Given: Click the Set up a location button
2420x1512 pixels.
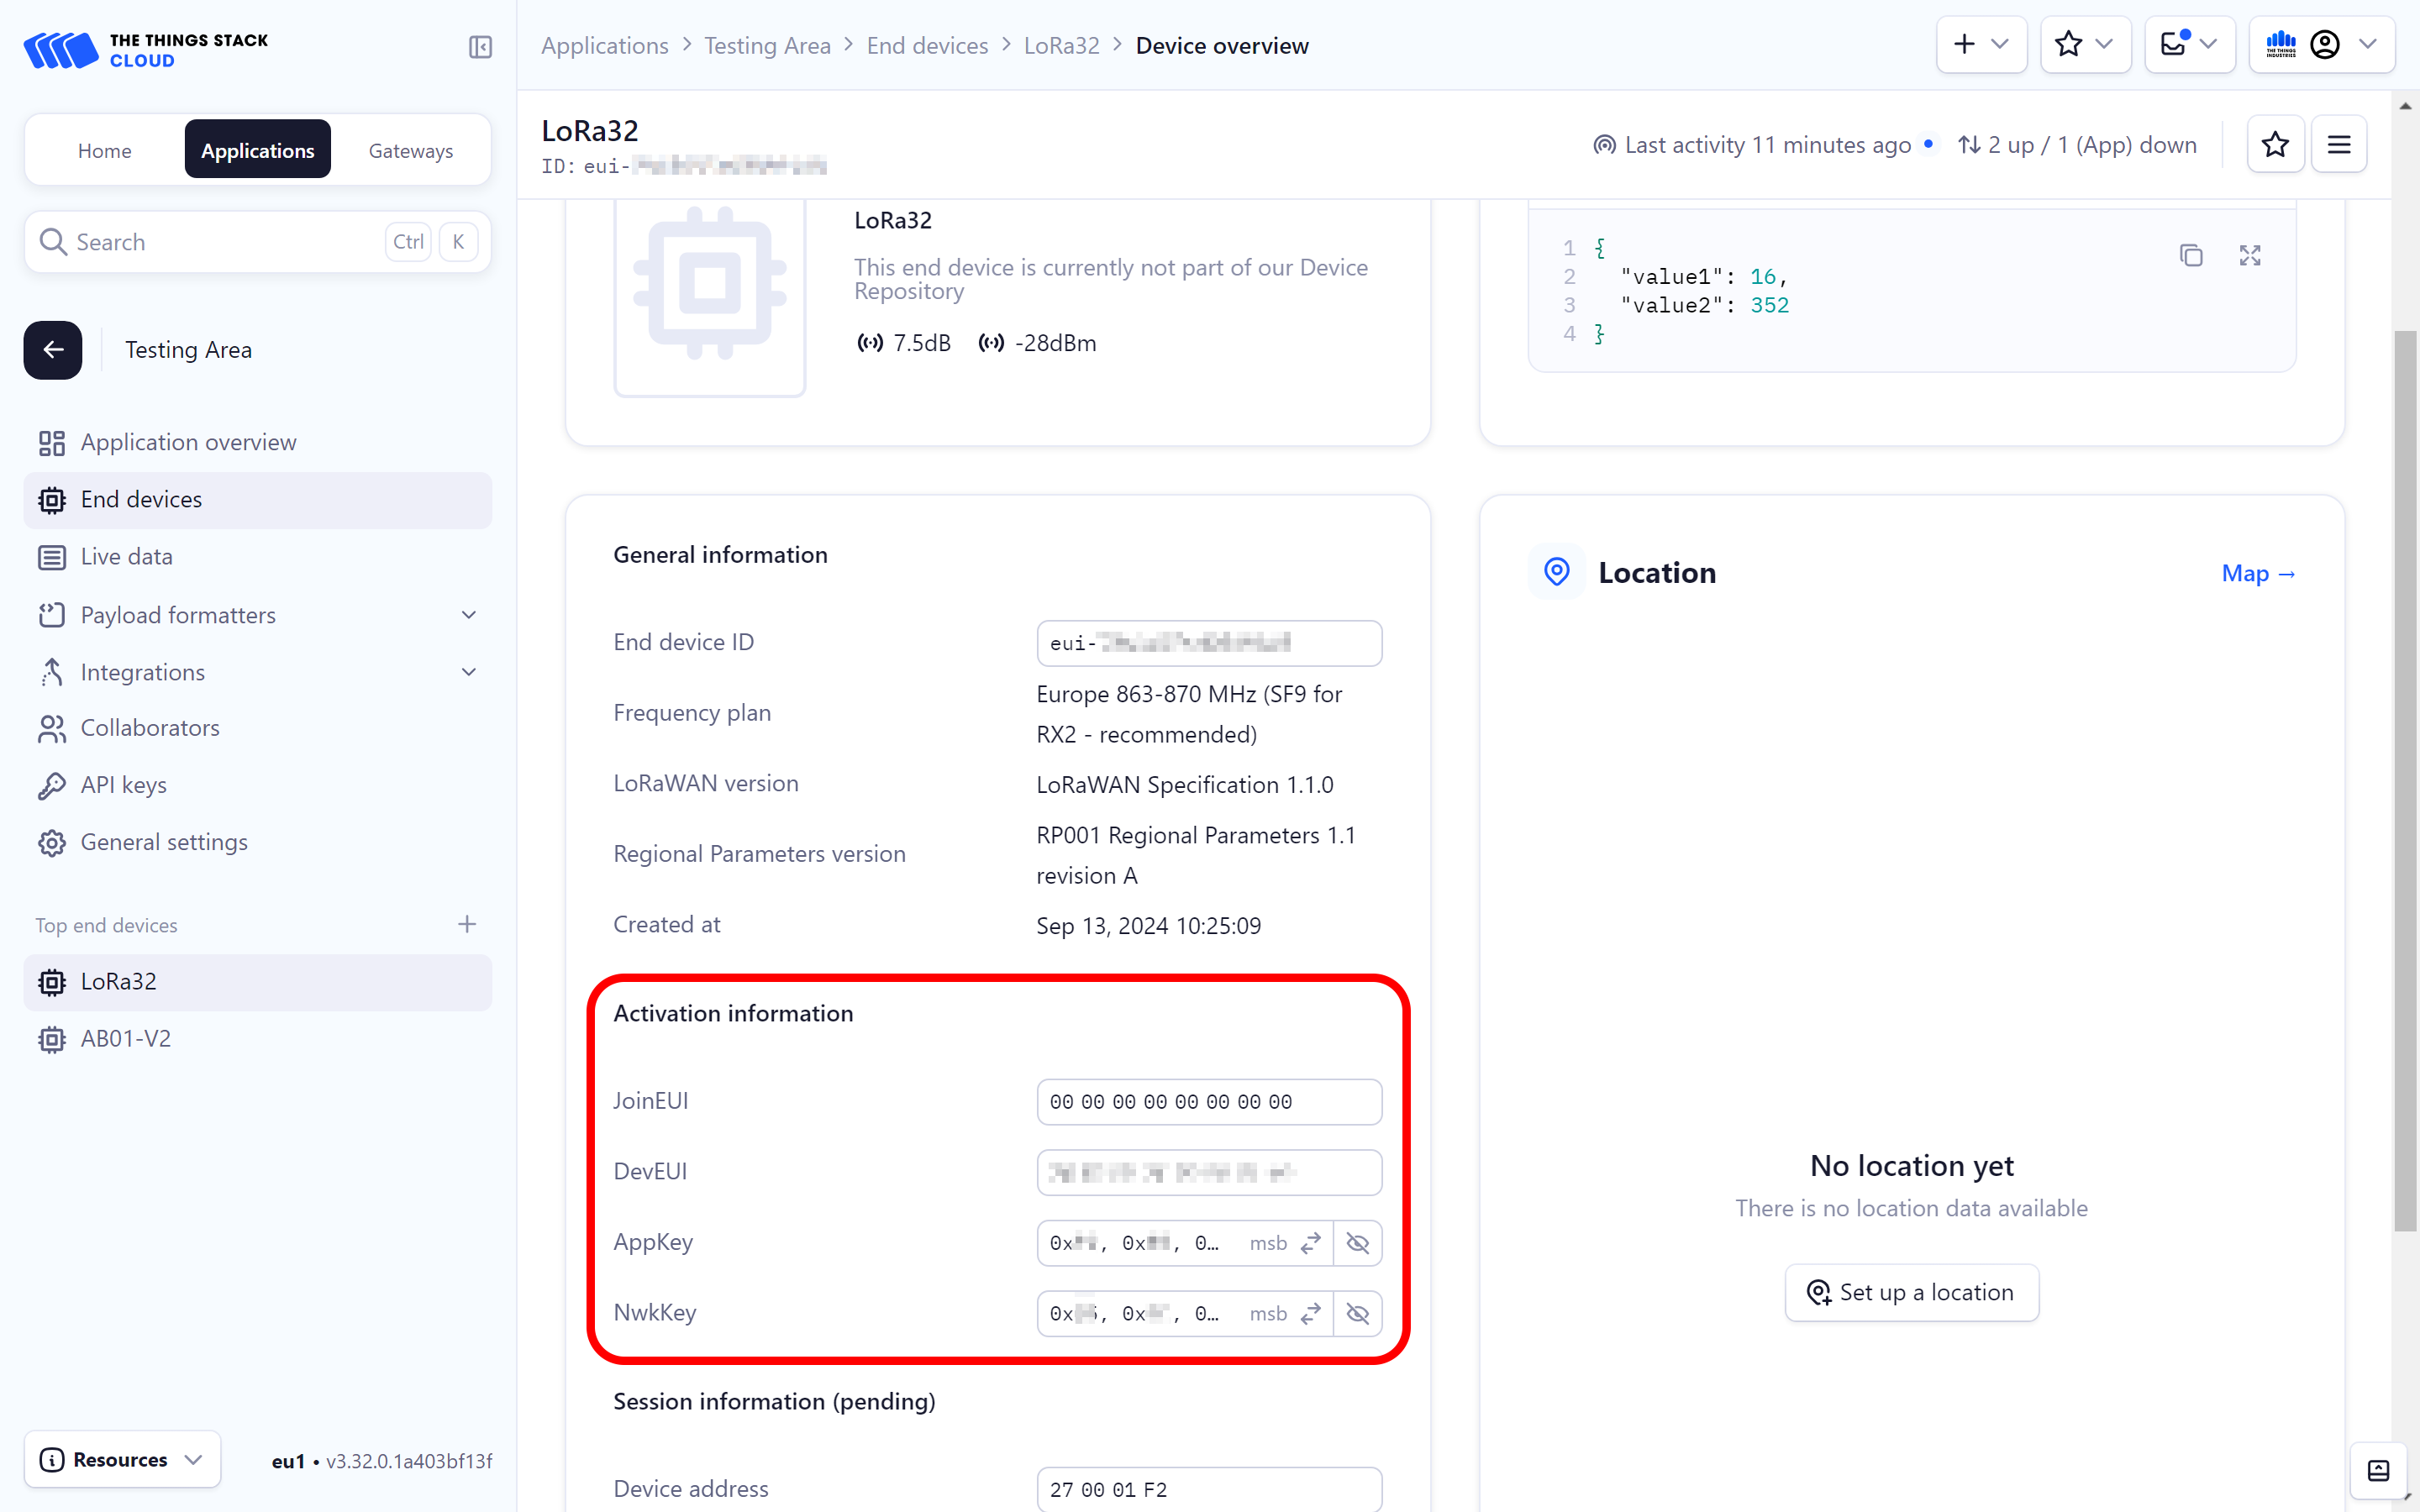Looking at the screenshot, I should tap(1911, 1293).
